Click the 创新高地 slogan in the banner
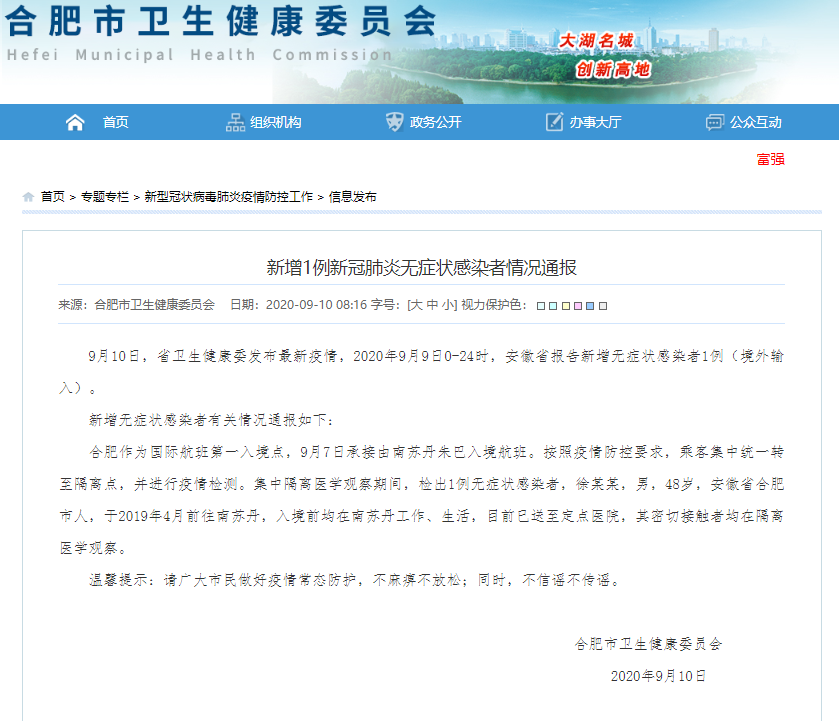The width and height of the screenshot is (839, 721). [613, 69]
